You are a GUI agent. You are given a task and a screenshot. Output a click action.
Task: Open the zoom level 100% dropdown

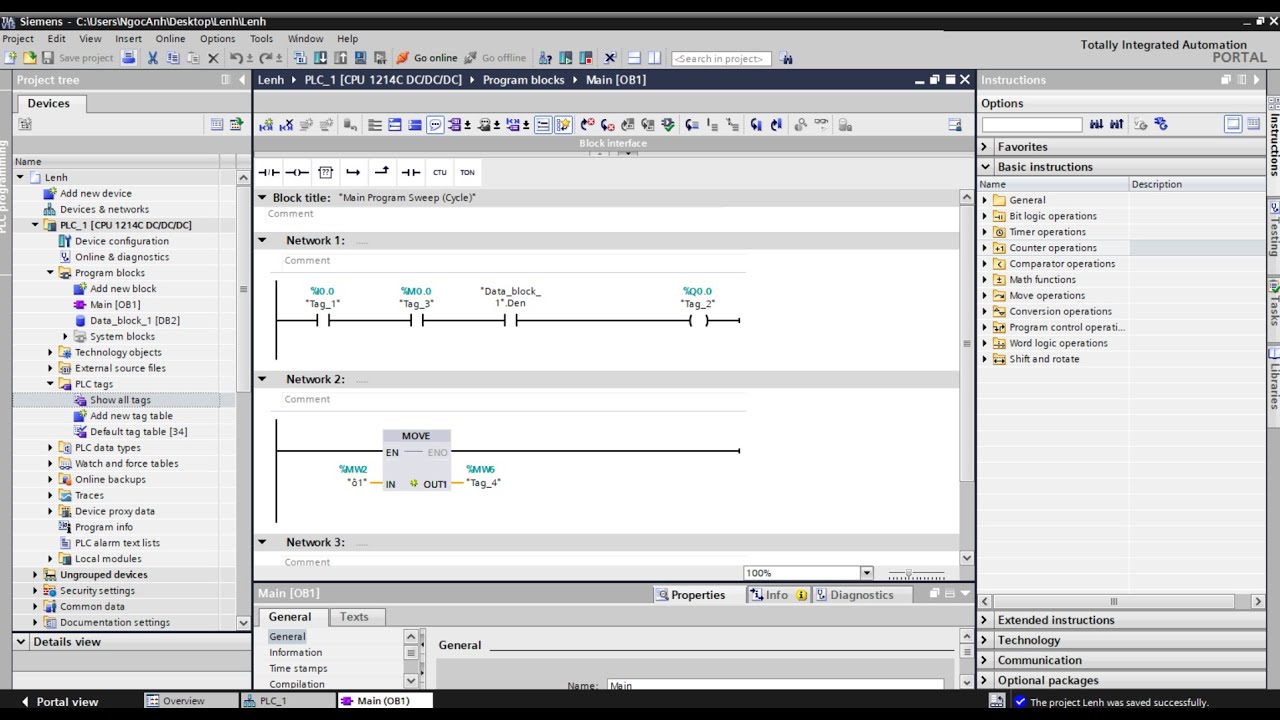(x=867, y=573)
